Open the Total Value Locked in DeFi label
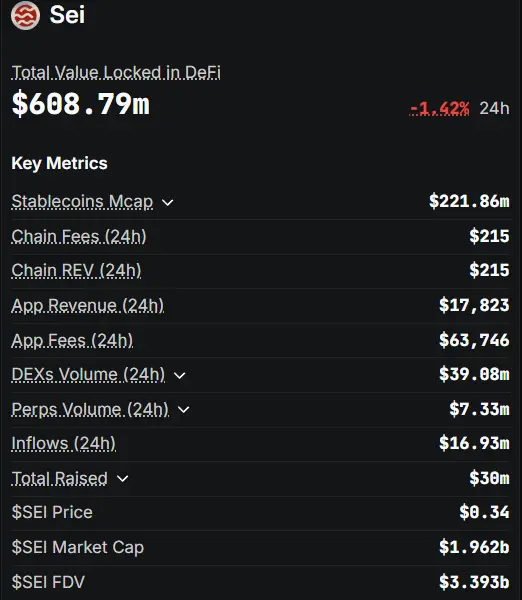522x600 pixels. coord(116,73)
